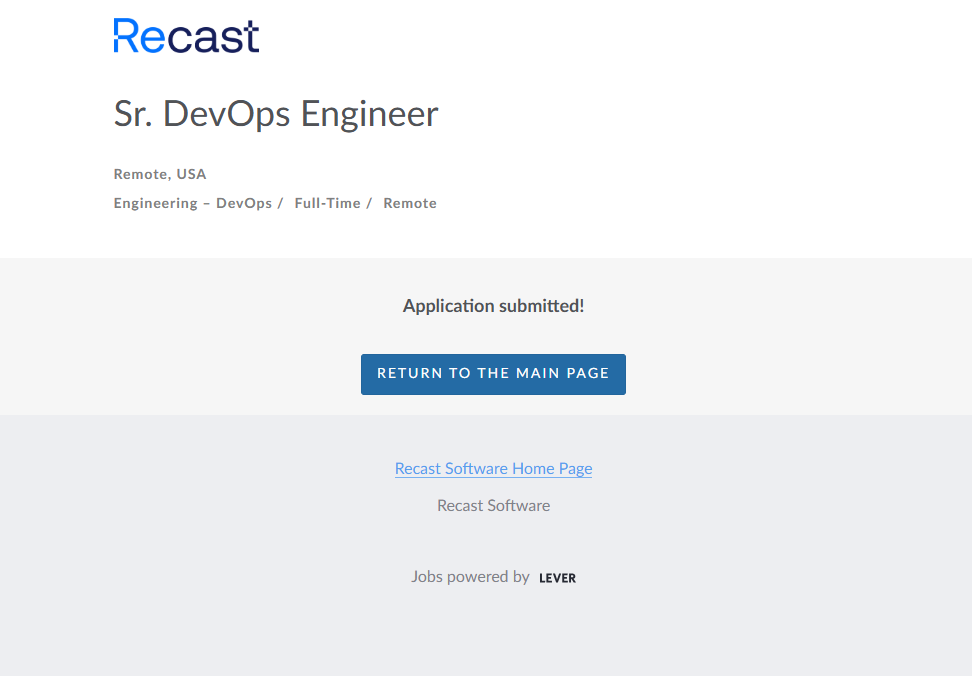Open the Recast Software Home Page link
The image size is (972, 676).
point(493,468)
